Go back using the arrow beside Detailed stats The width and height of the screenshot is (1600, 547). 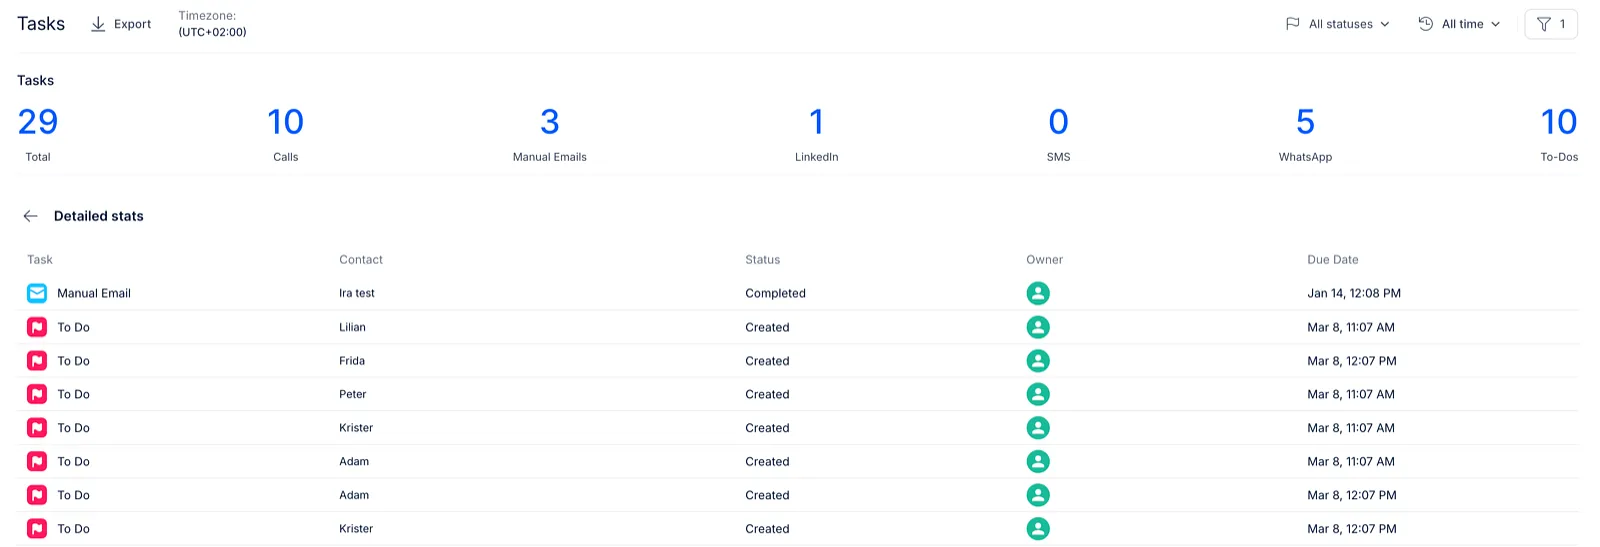(x=31, y=216)
